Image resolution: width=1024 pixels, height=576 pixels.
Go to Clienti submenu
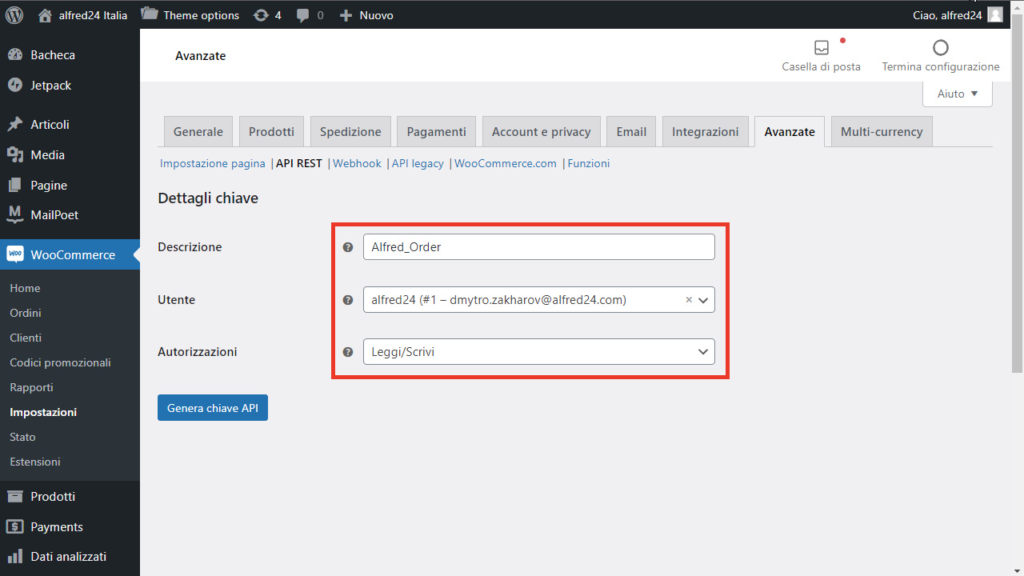pos(25,338)
